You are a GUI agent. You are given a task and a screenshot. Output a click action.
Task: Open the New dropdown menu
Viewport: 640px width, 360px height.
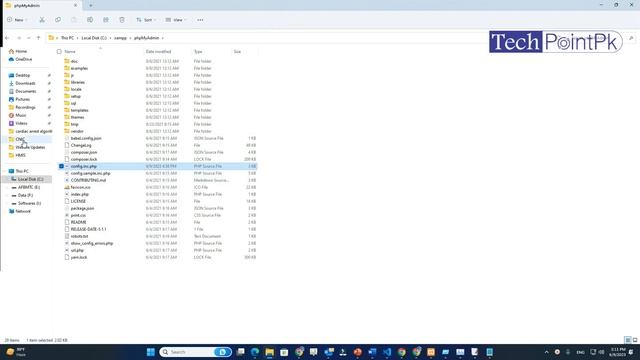coord(17,20)
